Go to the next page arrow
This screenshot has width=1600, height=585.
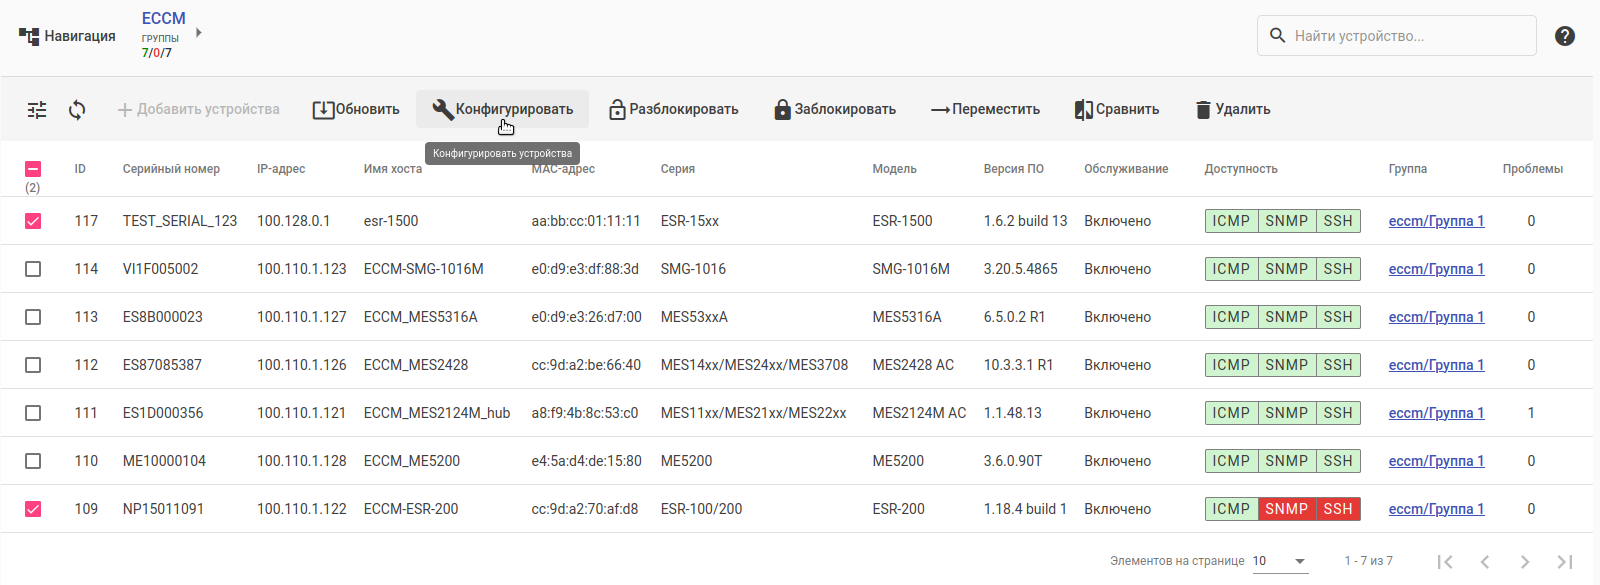click(1525, 562)
